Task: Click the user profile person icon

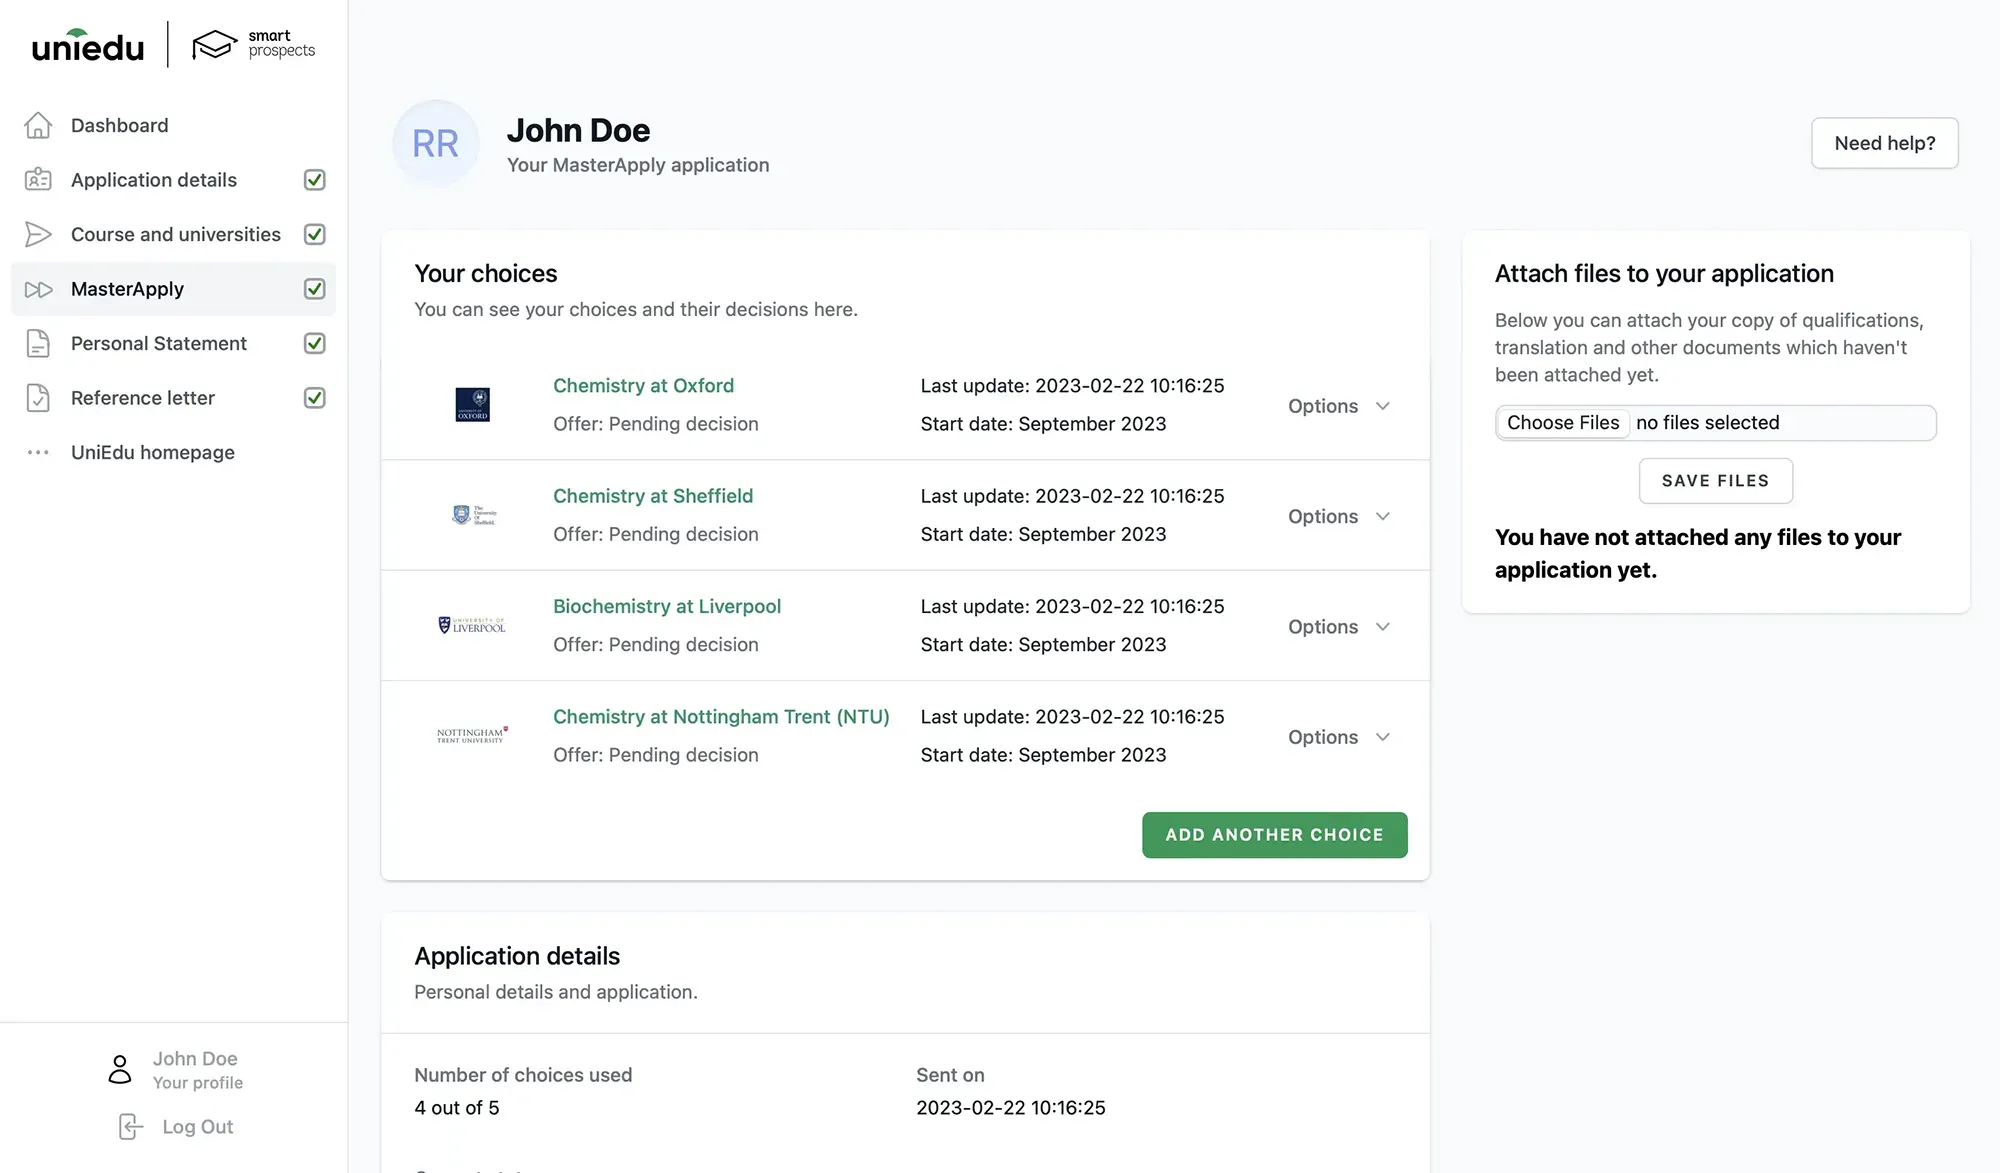Action: tap(120, 1069)
